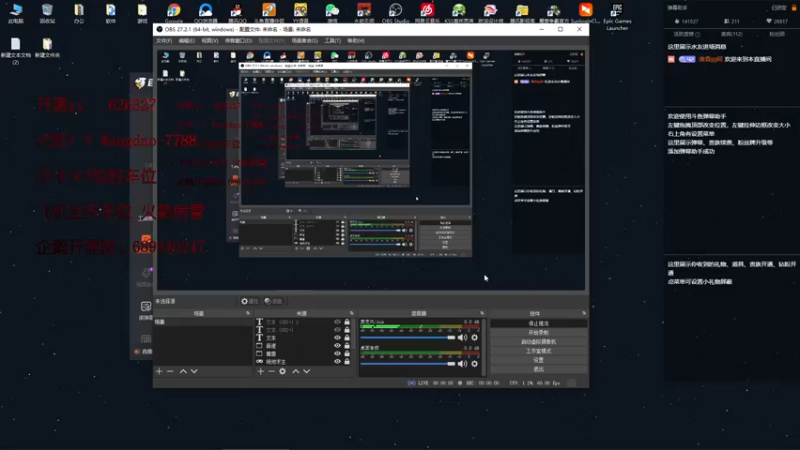Viewport: 800px width, 450px height.
Task: Toggle lock on 绝地求生 source
Action: click(347, 362)
